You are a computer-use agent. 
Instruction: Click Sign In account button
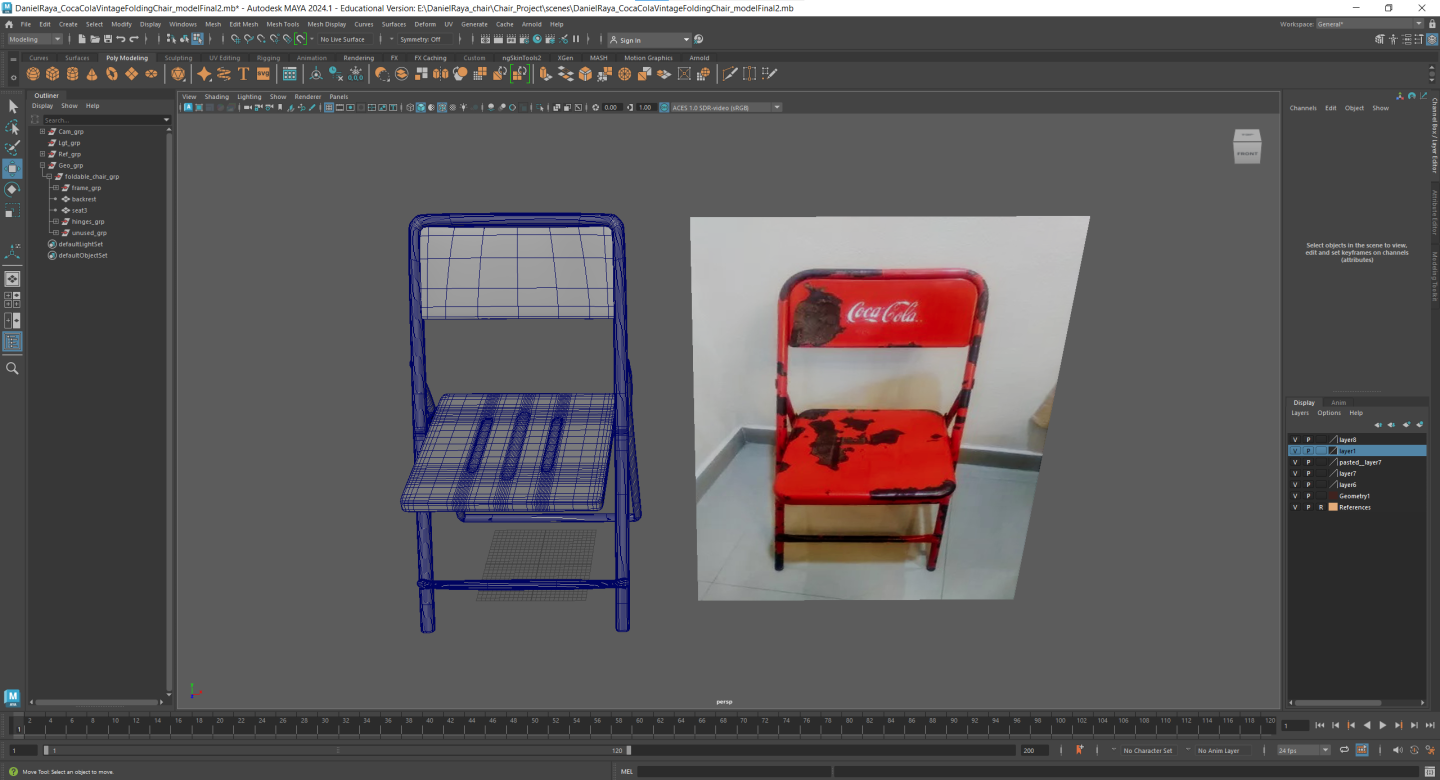[x=650, y=39]
